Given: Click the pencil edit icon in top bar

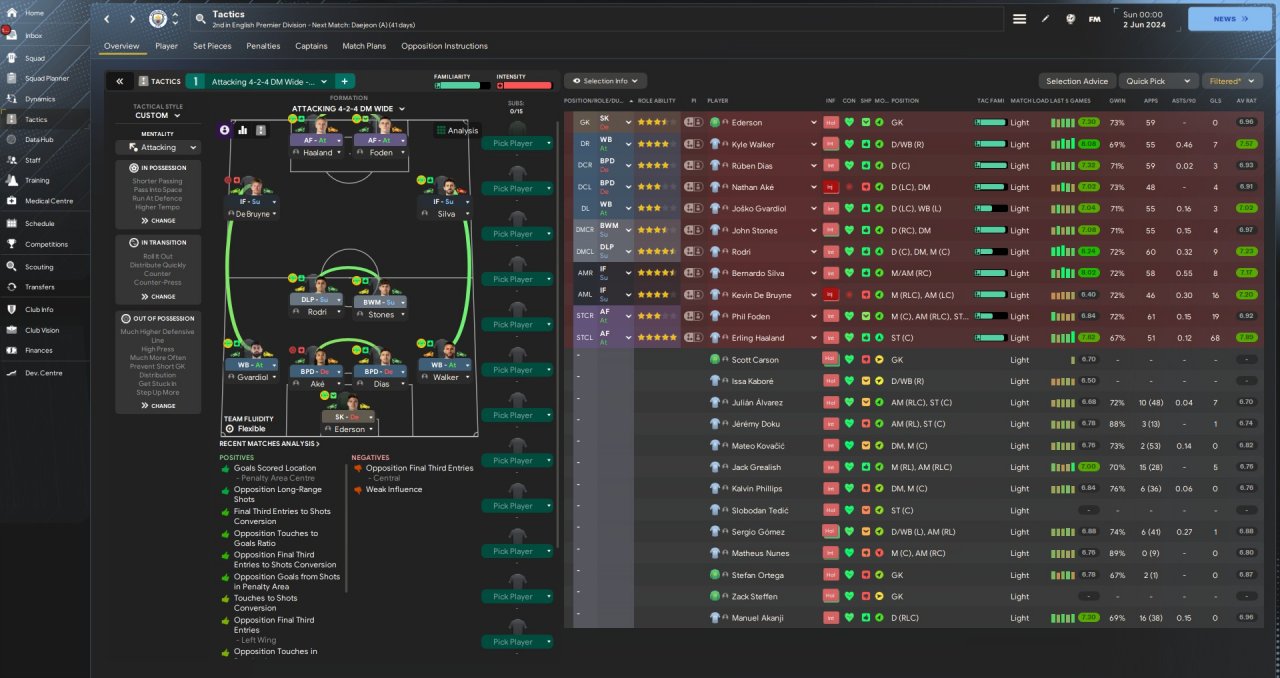Looking at the screenshot, I should (x=1045, y=19).
